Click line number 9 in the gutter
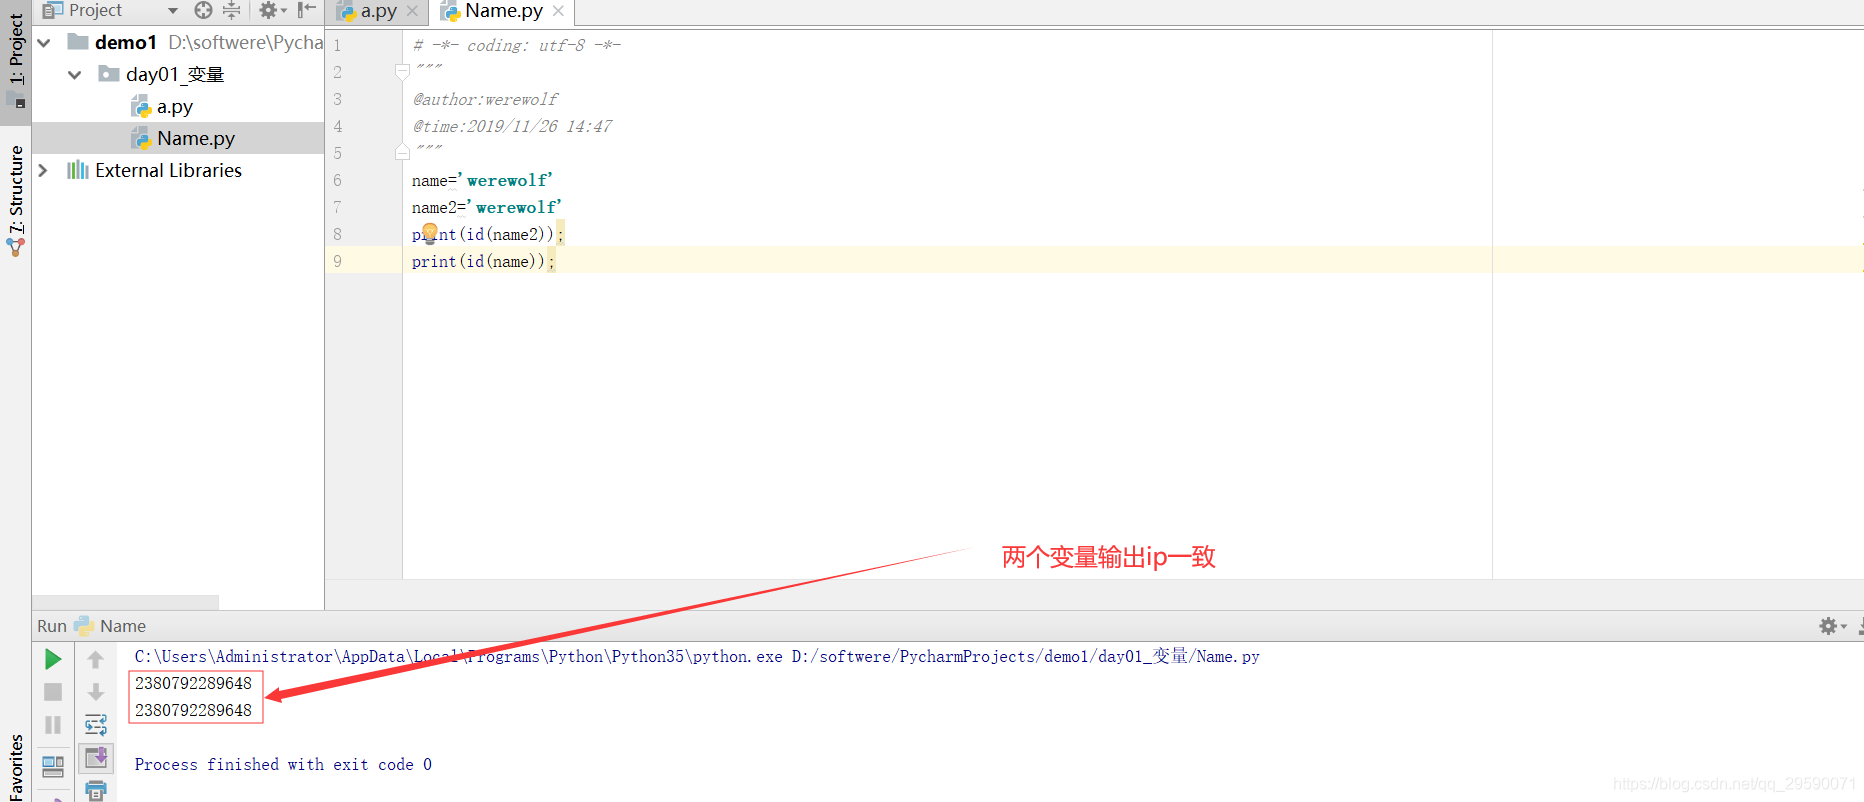The image size is (1864, 802). pos(337,261)
